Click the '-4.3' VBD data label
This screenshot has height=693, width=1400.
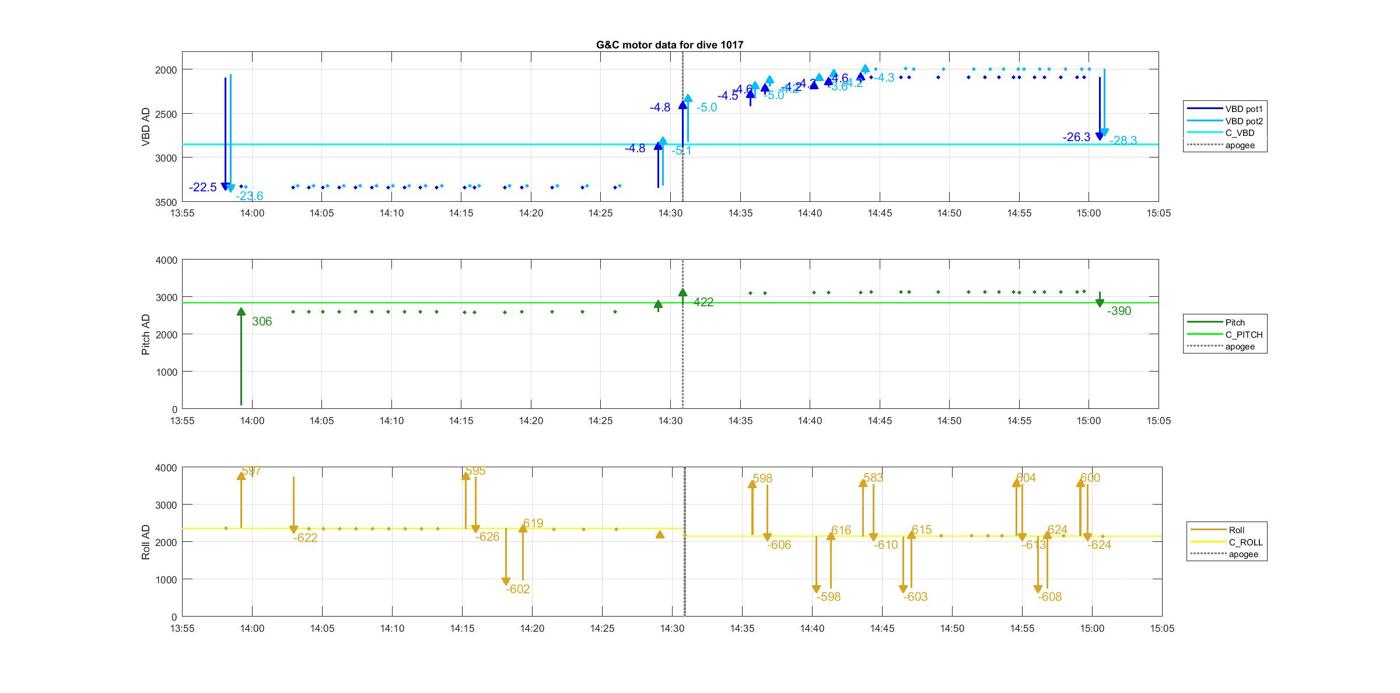pyautogui.click(x=884, y=78)
